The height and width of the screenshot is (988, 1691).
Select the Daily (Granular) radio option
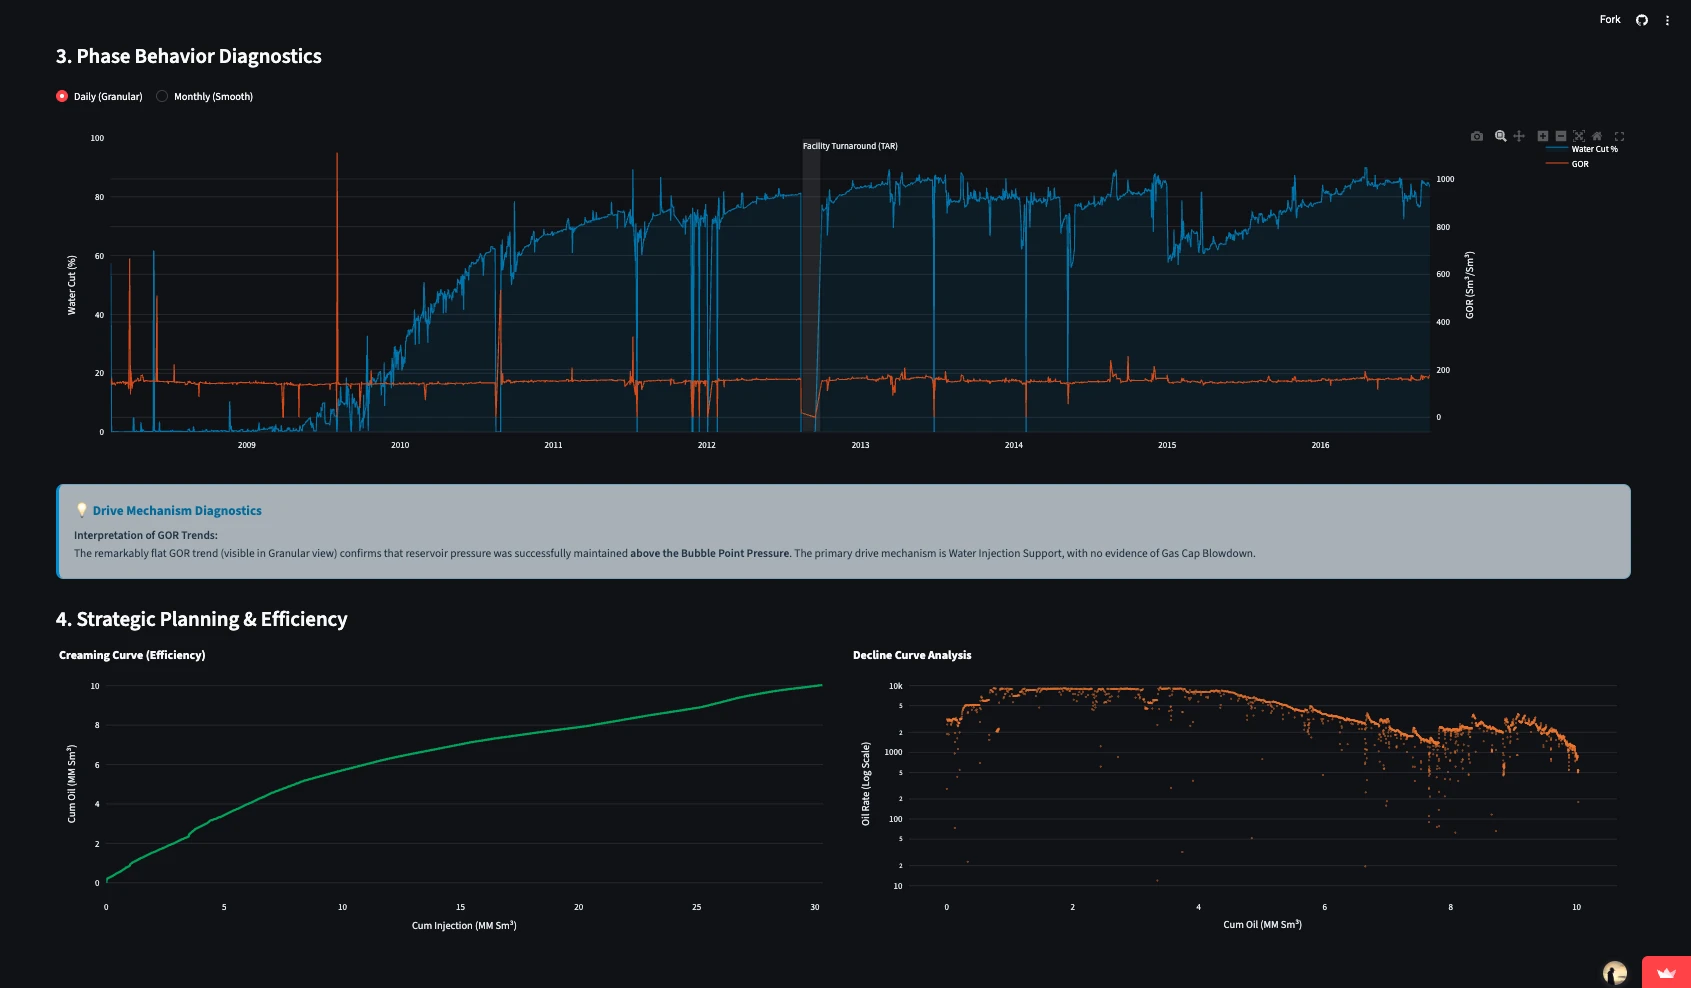click(x=99, y=97)
